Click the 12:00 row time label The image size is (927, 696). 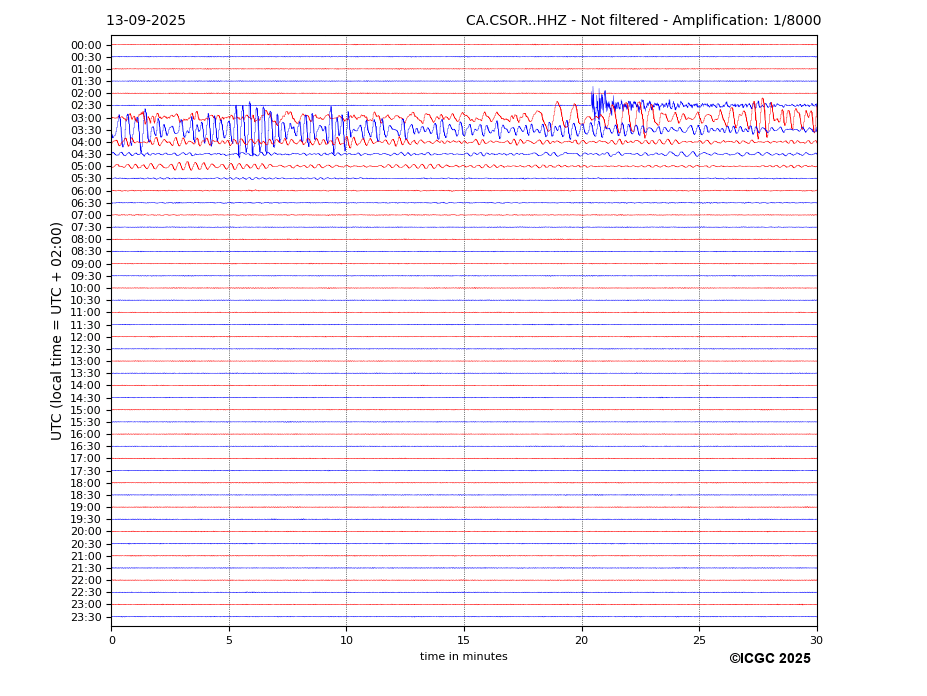pos(86,338)
